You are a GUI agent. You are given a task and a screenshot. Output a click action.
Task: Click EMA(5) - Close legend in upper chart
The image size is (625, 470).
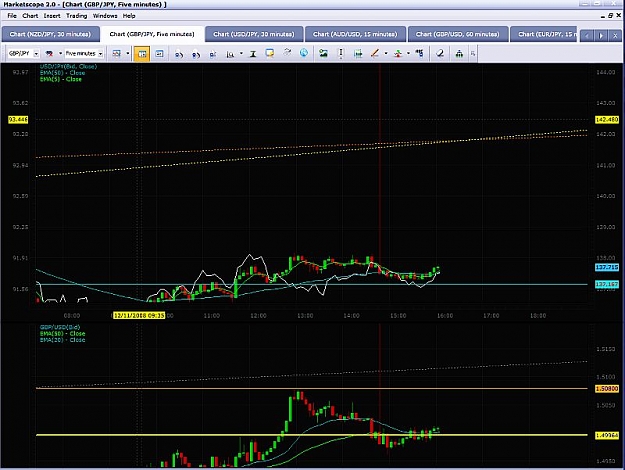(x=61, y=79)
